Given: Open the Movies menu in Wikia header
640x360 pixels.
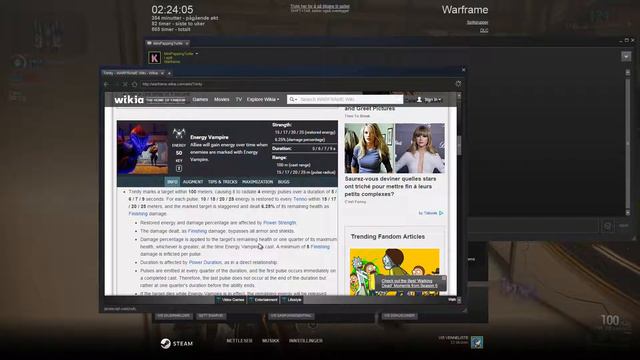Looking at the screenshot, I should [222, 99].
